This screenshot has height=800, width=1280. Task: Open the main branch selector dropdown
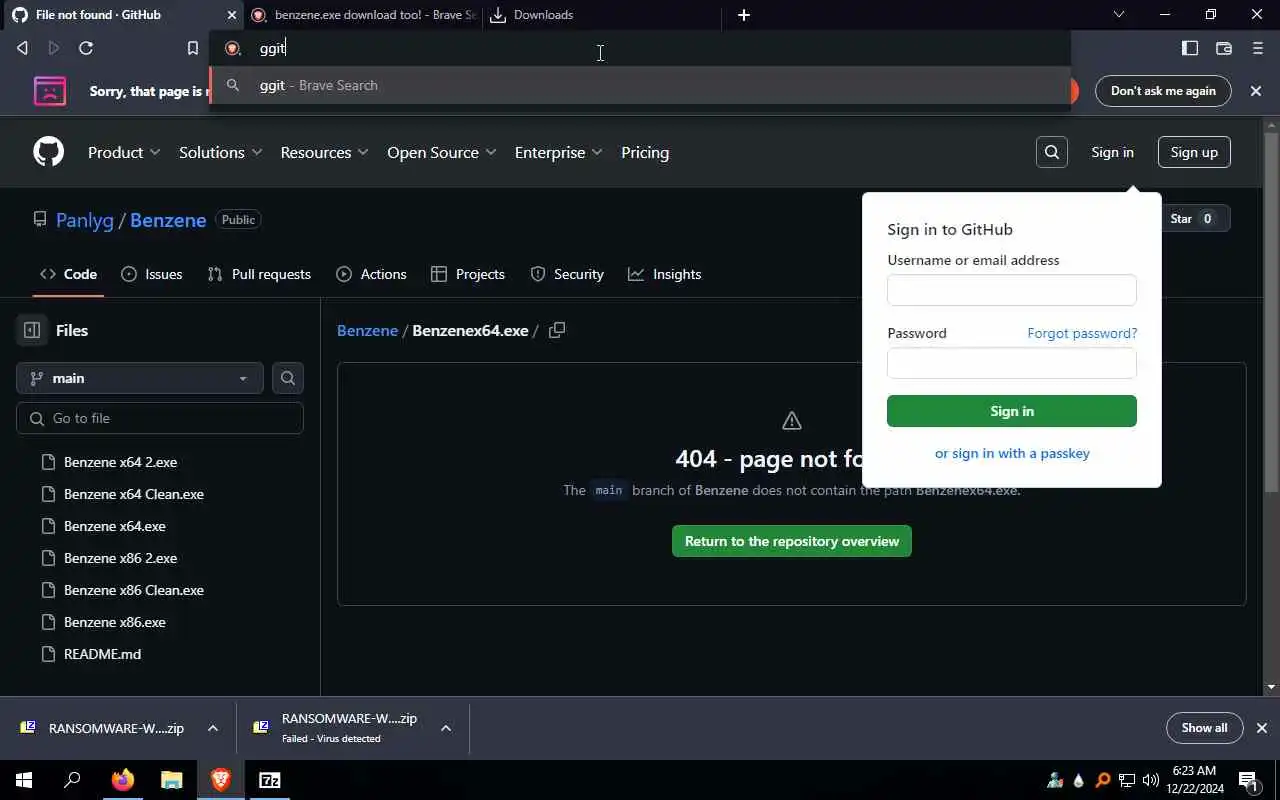(140, 378)
